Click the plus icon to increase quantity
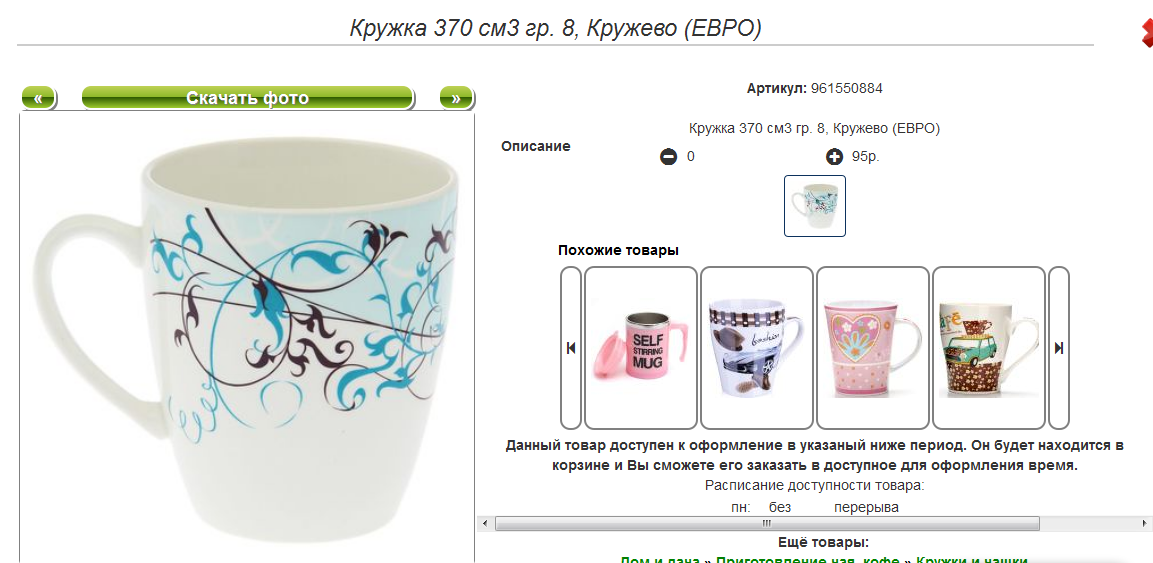This screenshot has width=1153, height=563. (834, 157)
